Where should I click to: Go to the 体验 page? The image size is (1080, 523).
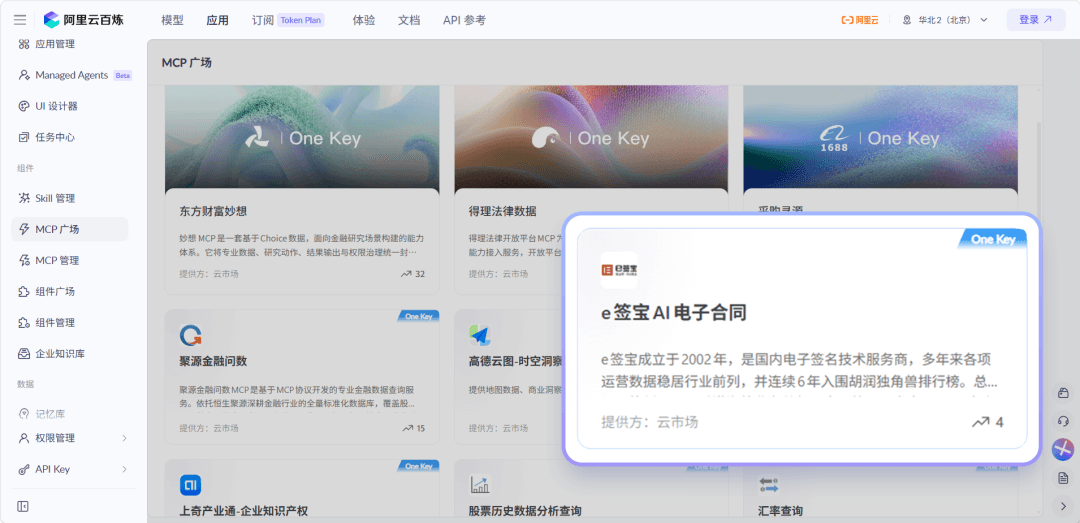(364, 20)
